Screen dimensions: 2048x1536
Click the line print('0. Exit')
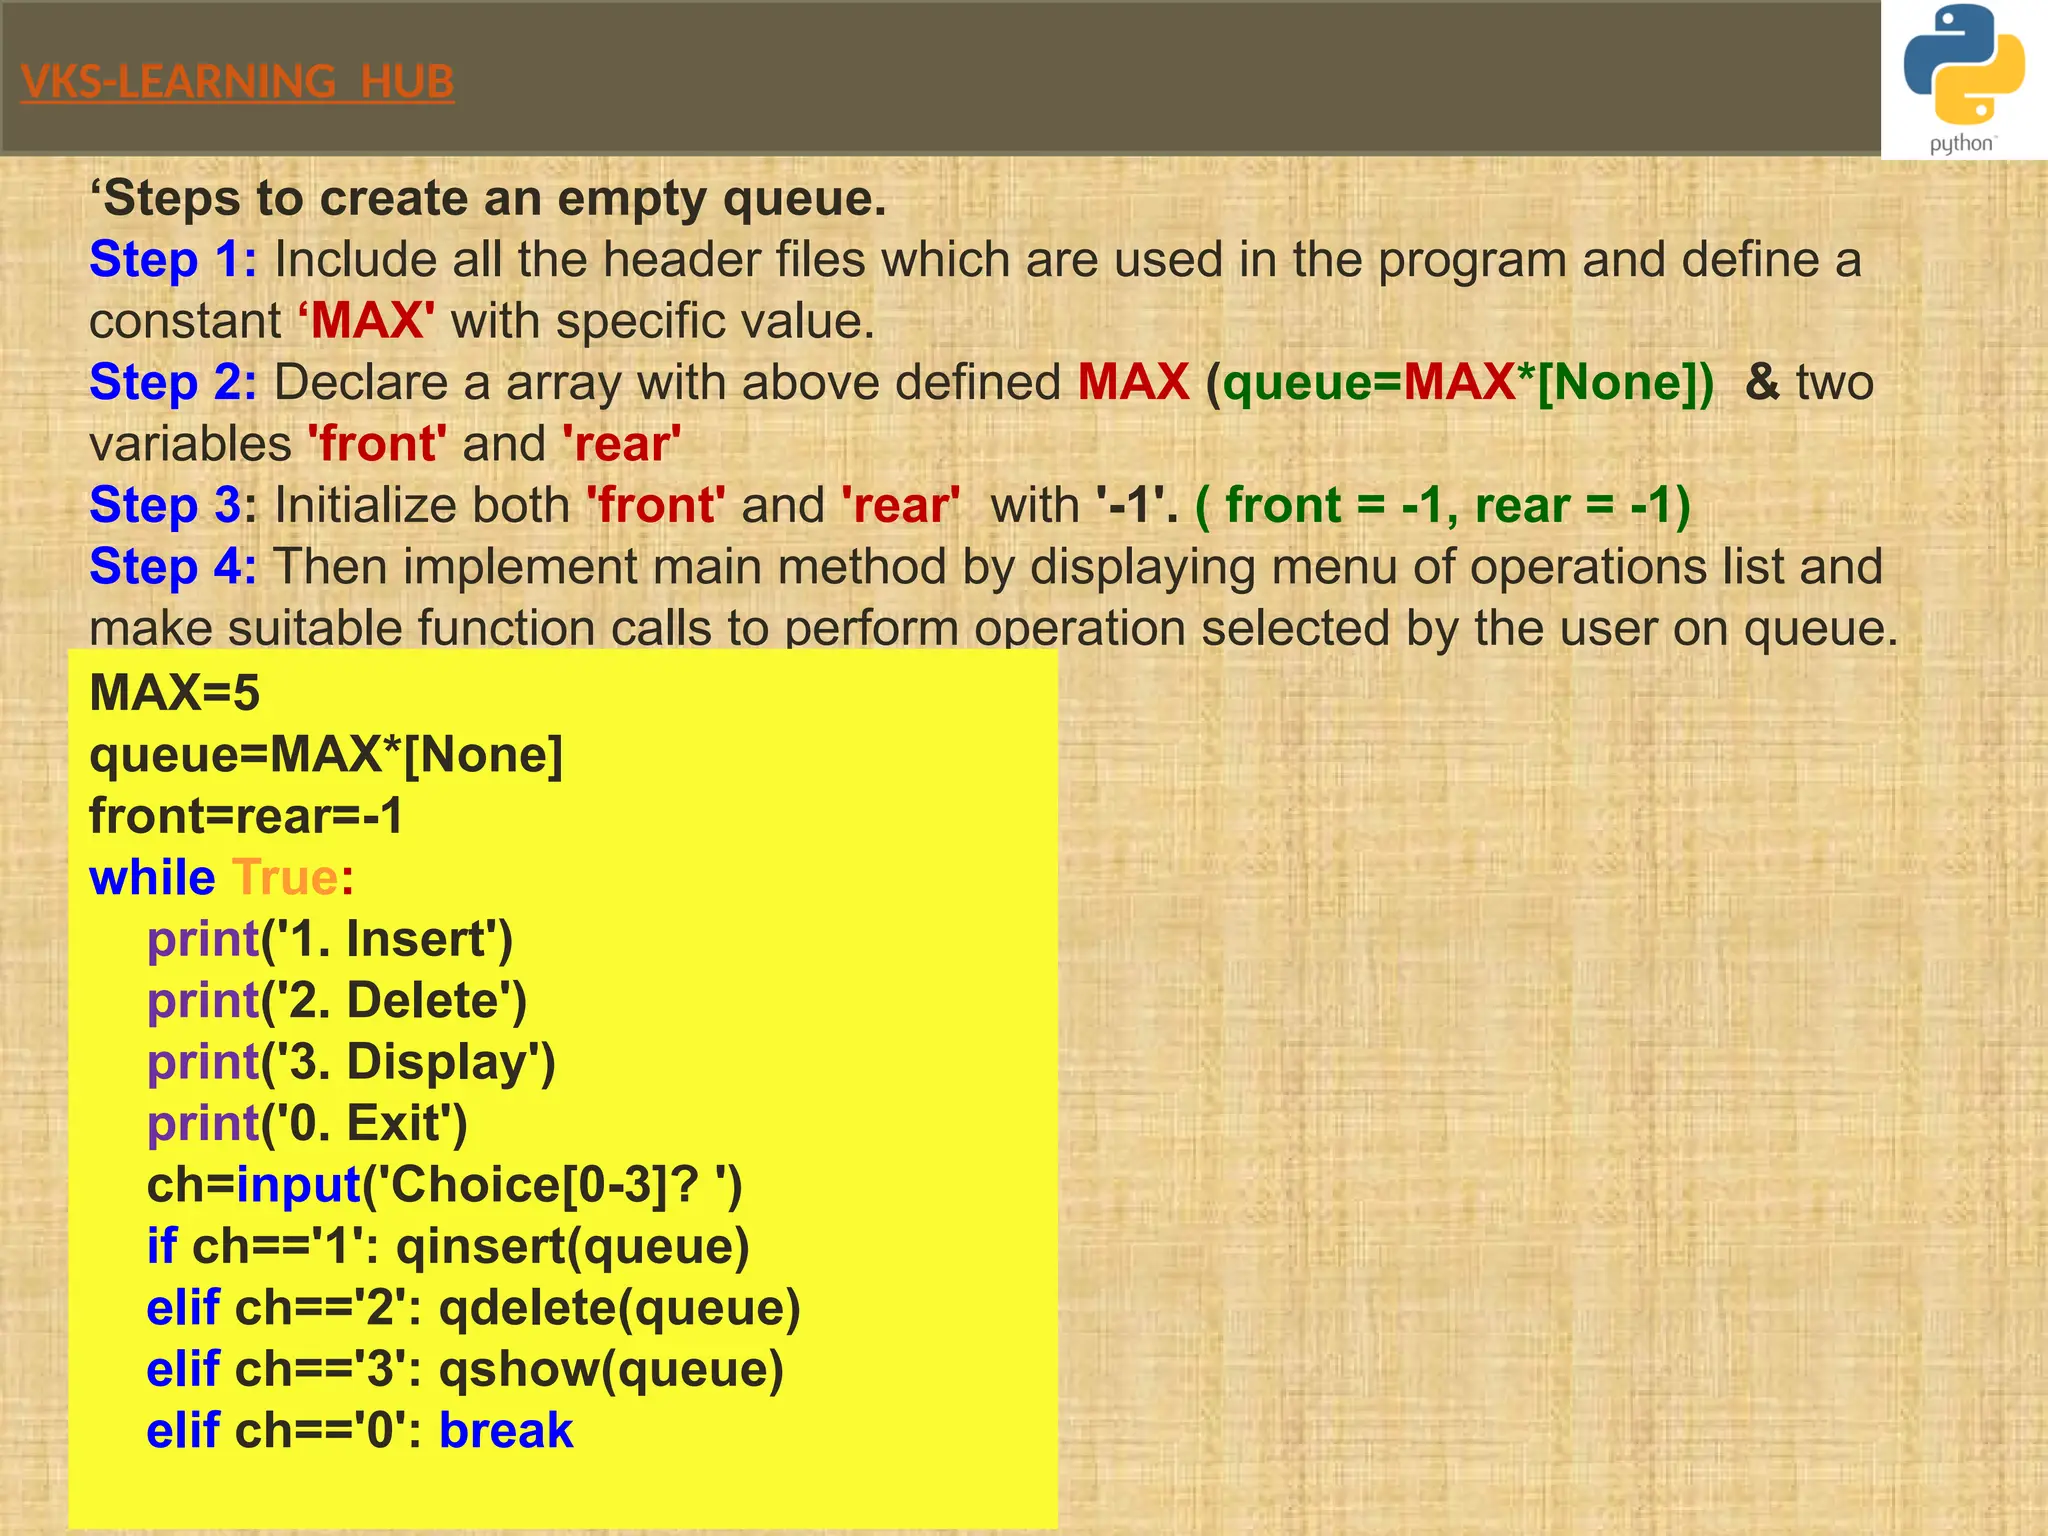click(307, 1124)
